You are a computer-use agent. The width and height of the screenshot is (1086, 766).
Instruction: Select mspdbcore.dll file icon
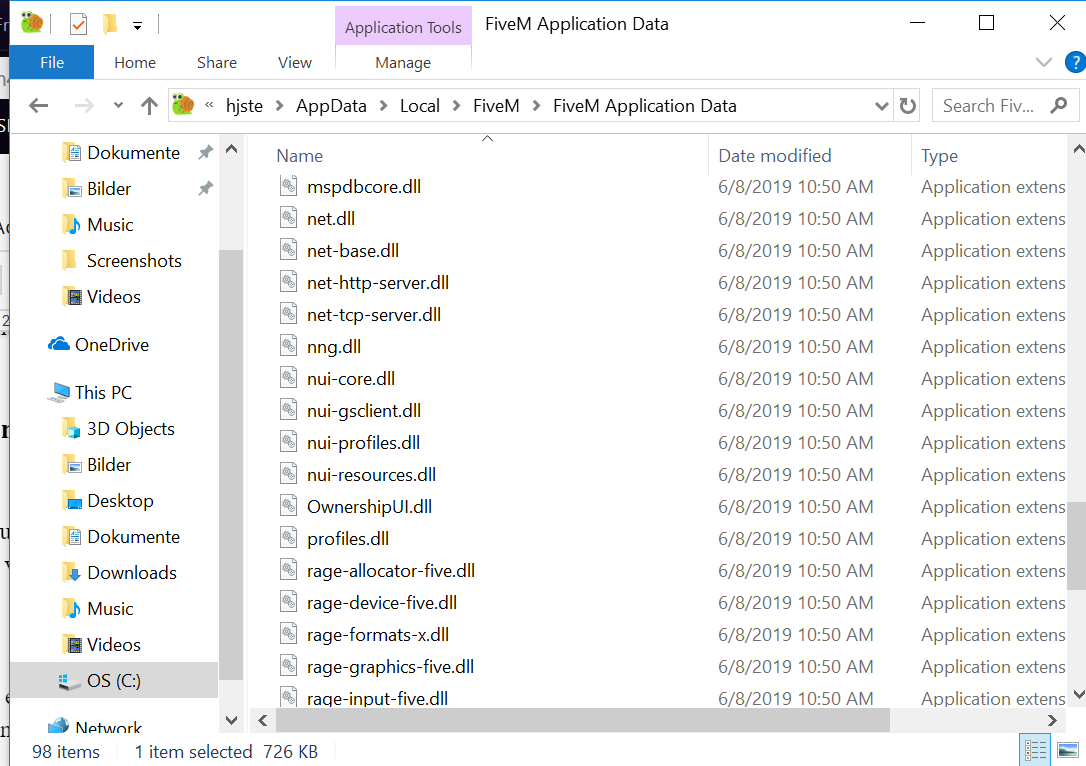point(289,186)
